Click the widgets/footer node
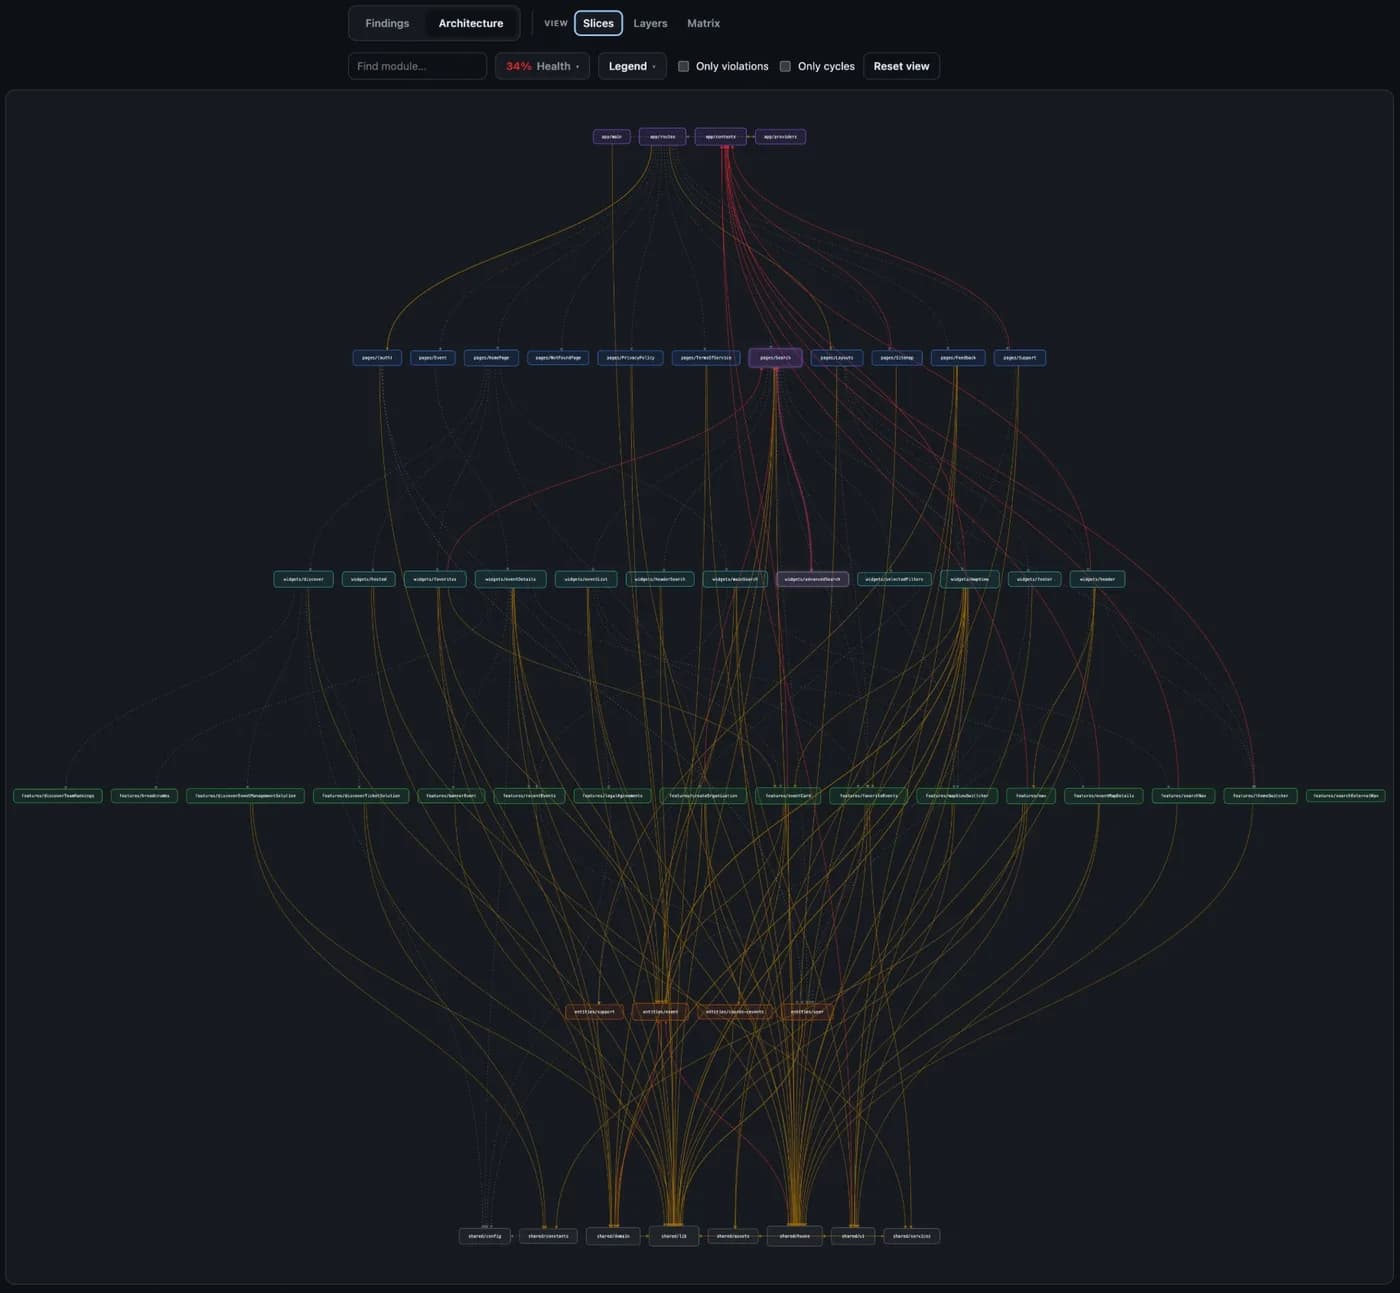1400x1293 pixels. click(1034, 579)
